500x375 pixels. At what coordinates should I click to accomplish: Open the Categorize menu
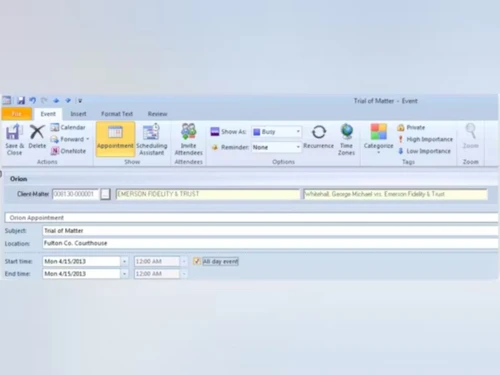click(x=378, y=138)
